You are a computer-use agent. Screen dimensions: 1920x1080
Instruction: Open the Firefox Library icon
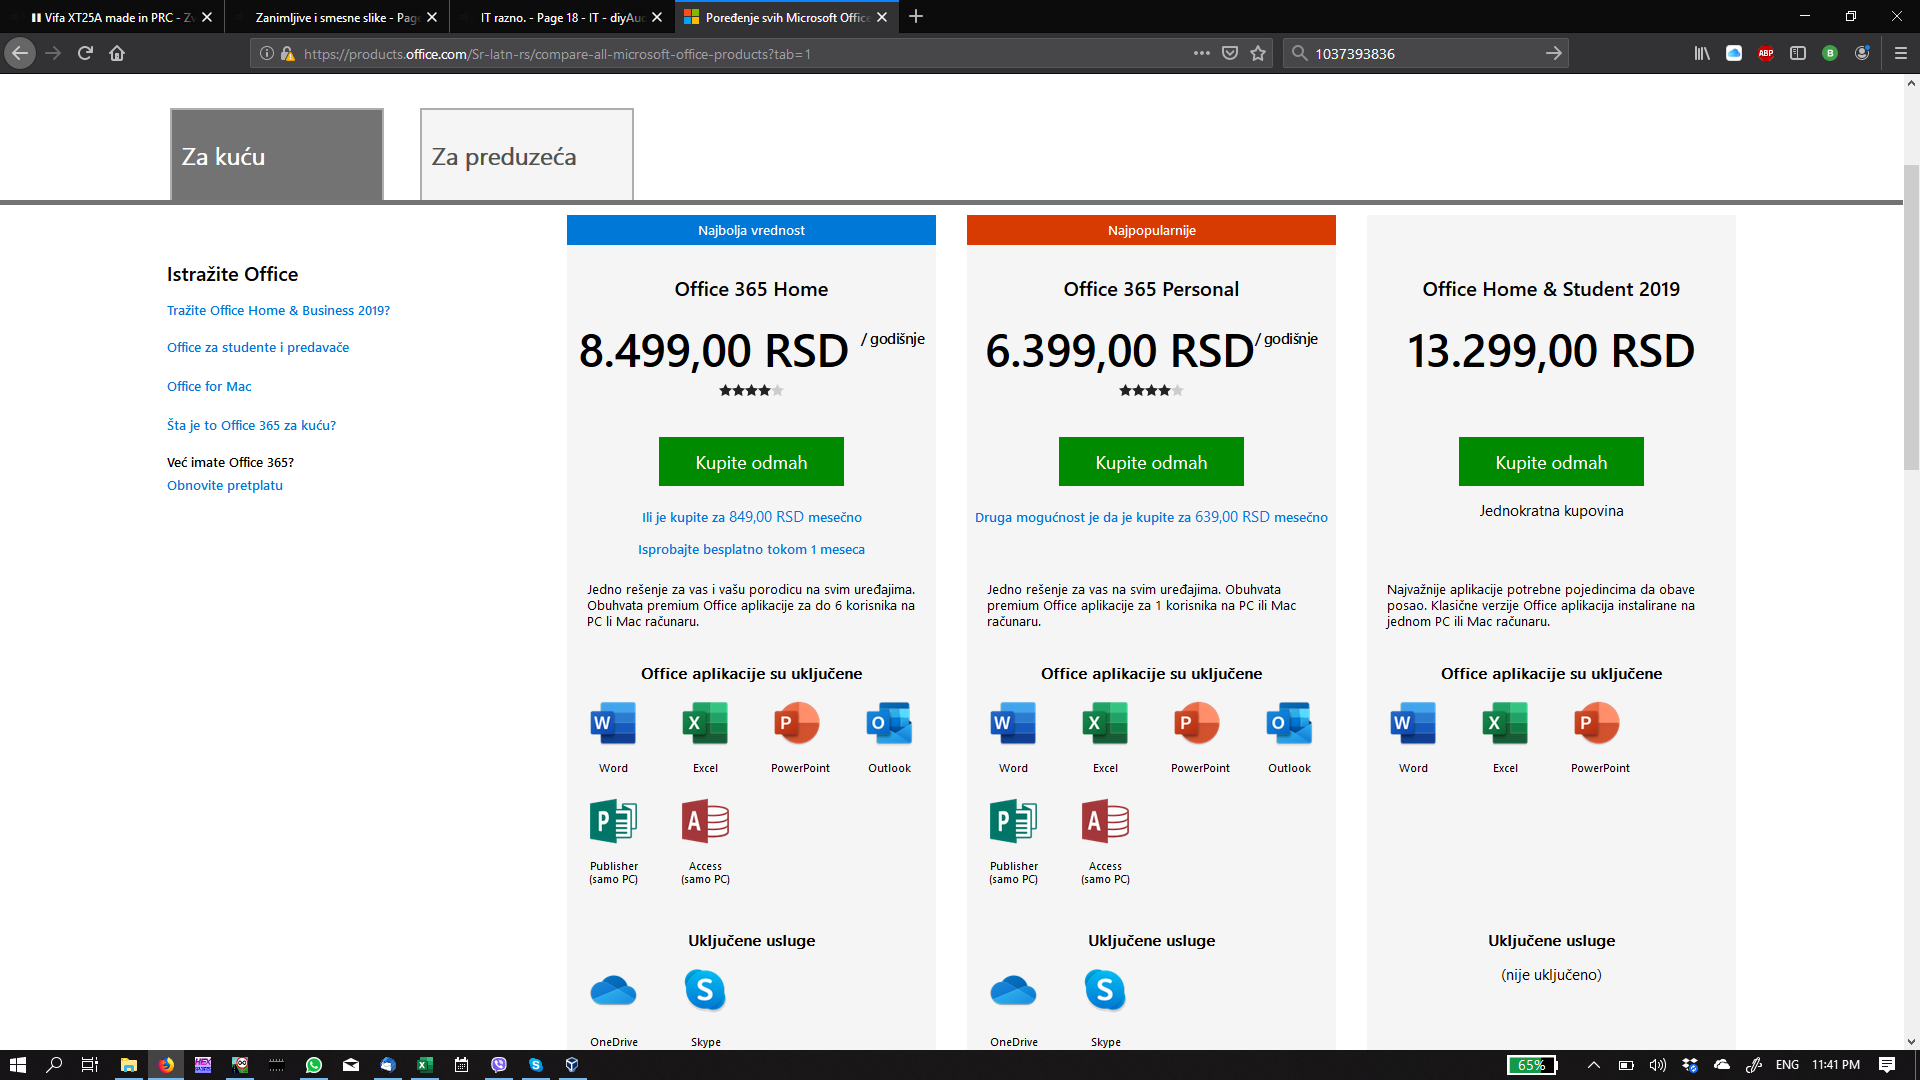1702,53
